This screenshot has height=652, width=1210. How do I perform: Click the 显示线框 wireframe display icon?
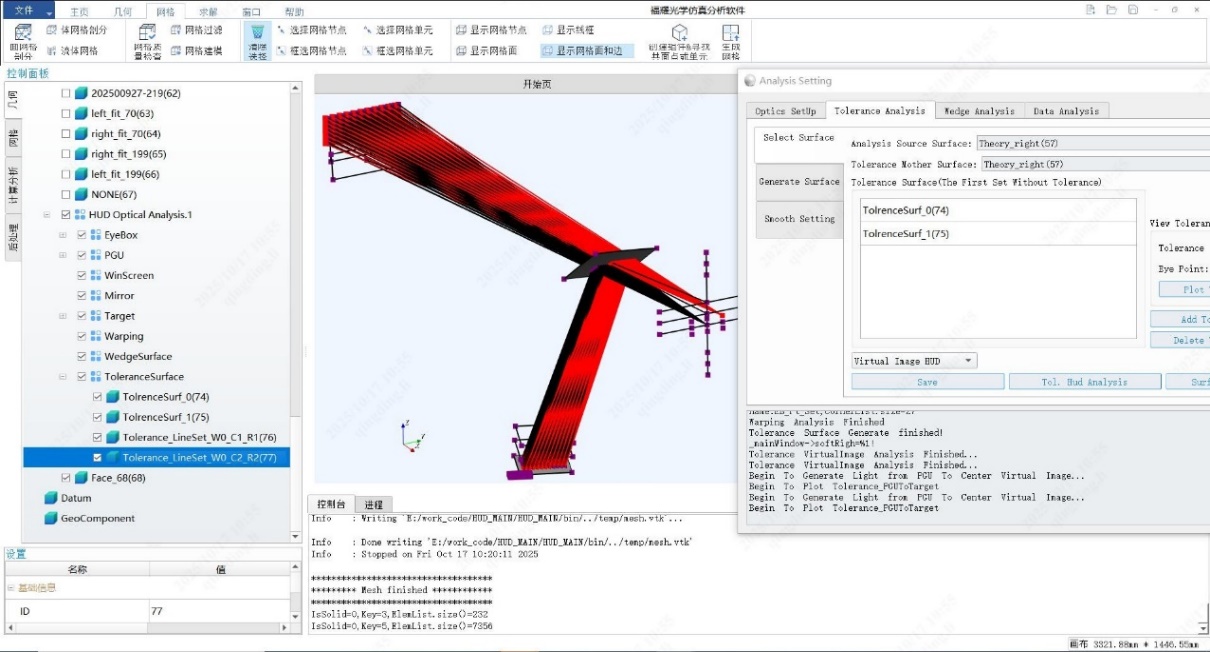pos(569,30)
